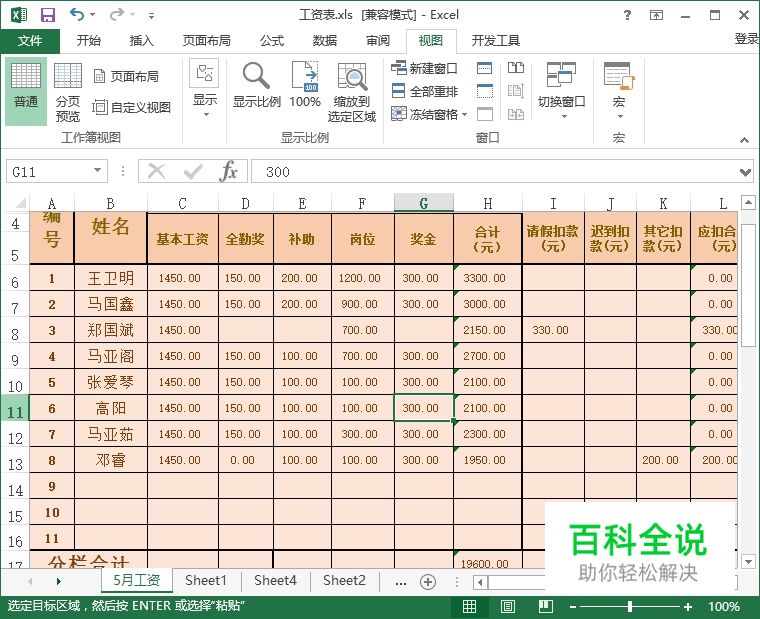
Task: Click the 100% zoom level in status bar
Action: pyautogui.click(x=723, y=607)
